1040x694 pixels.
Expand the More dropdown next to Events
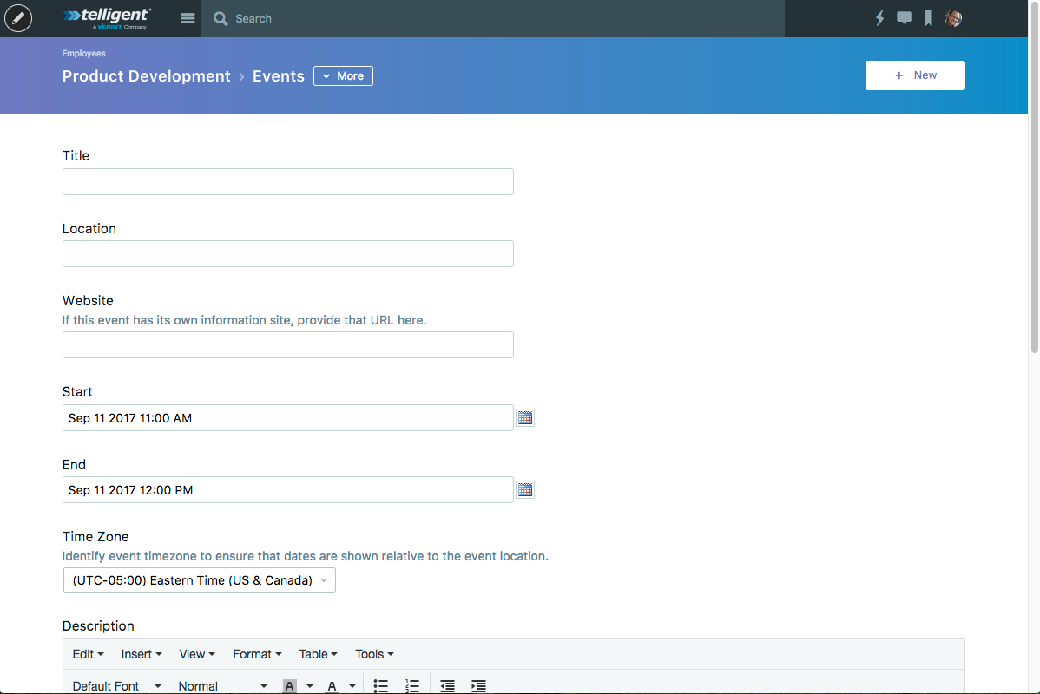point(343,76)
